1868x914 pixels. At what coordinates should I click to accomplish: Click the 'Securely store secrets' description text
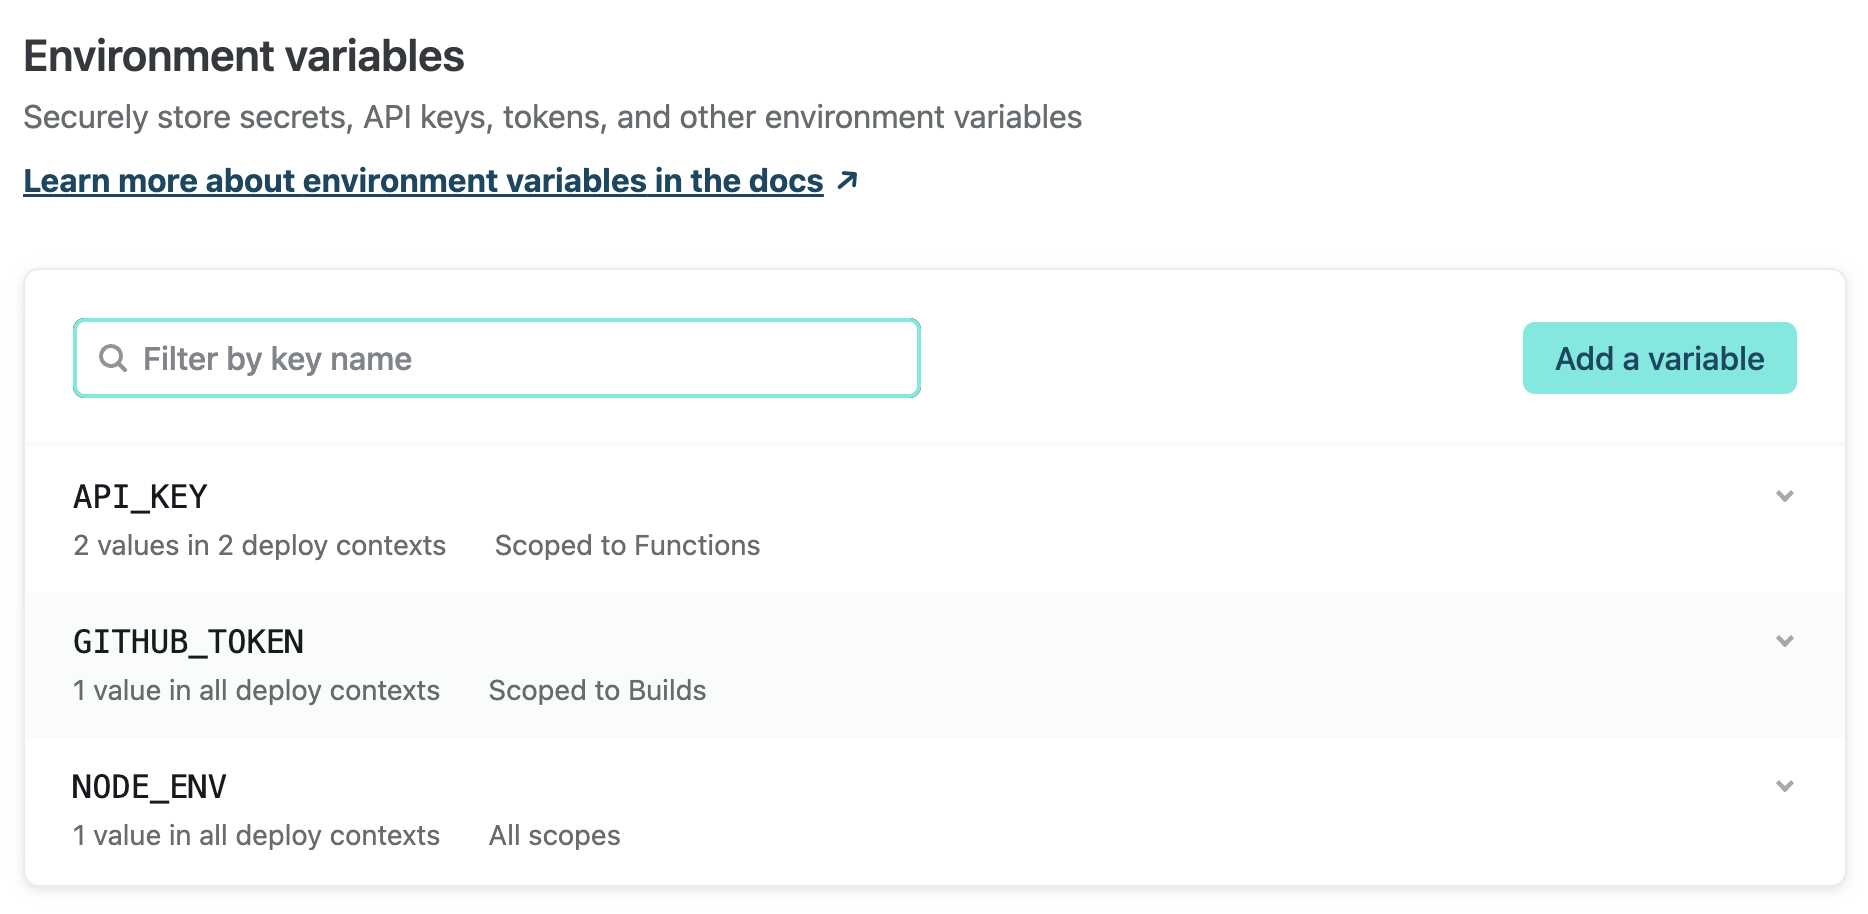pos(552,118)
